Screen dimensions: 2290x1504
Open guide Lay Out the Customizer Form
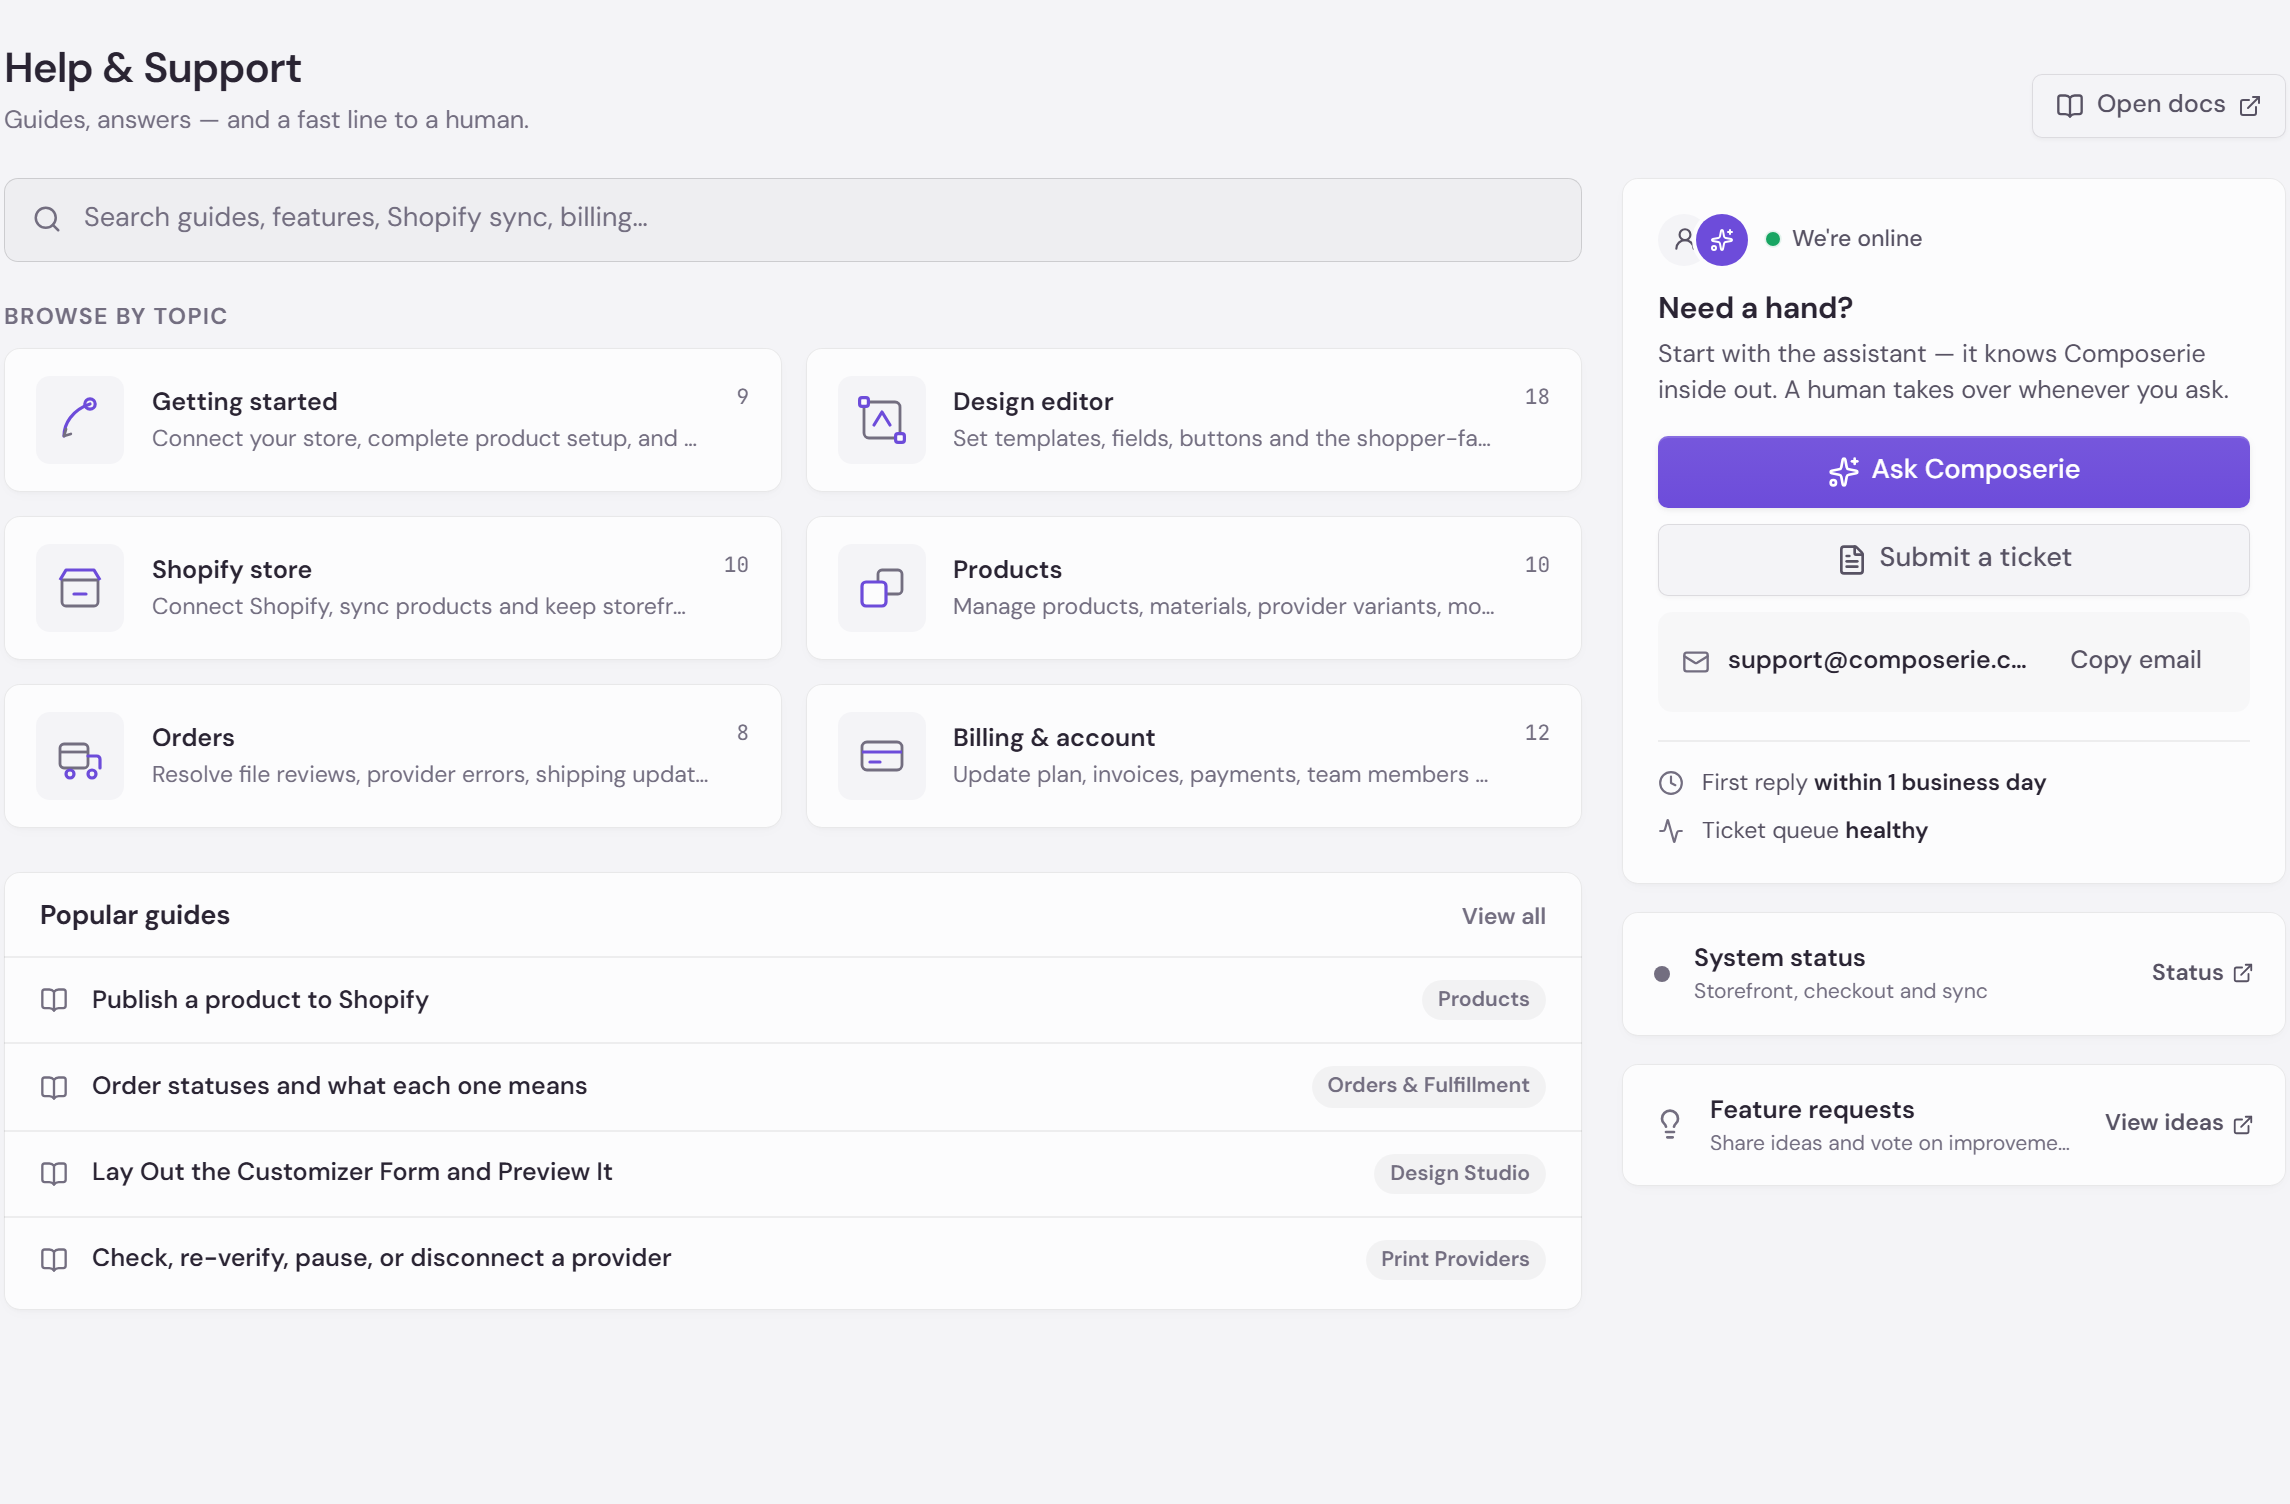coord(352,1172)
